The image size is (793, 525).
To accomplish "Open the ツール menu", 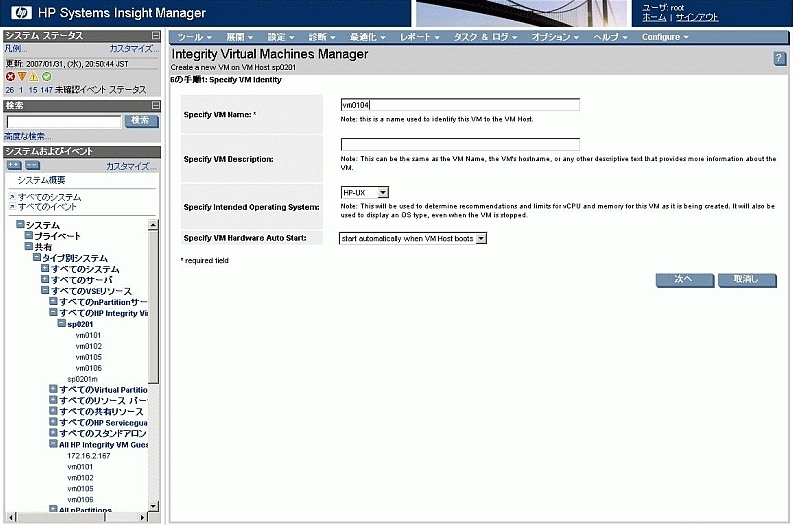I will pos(194,37).
